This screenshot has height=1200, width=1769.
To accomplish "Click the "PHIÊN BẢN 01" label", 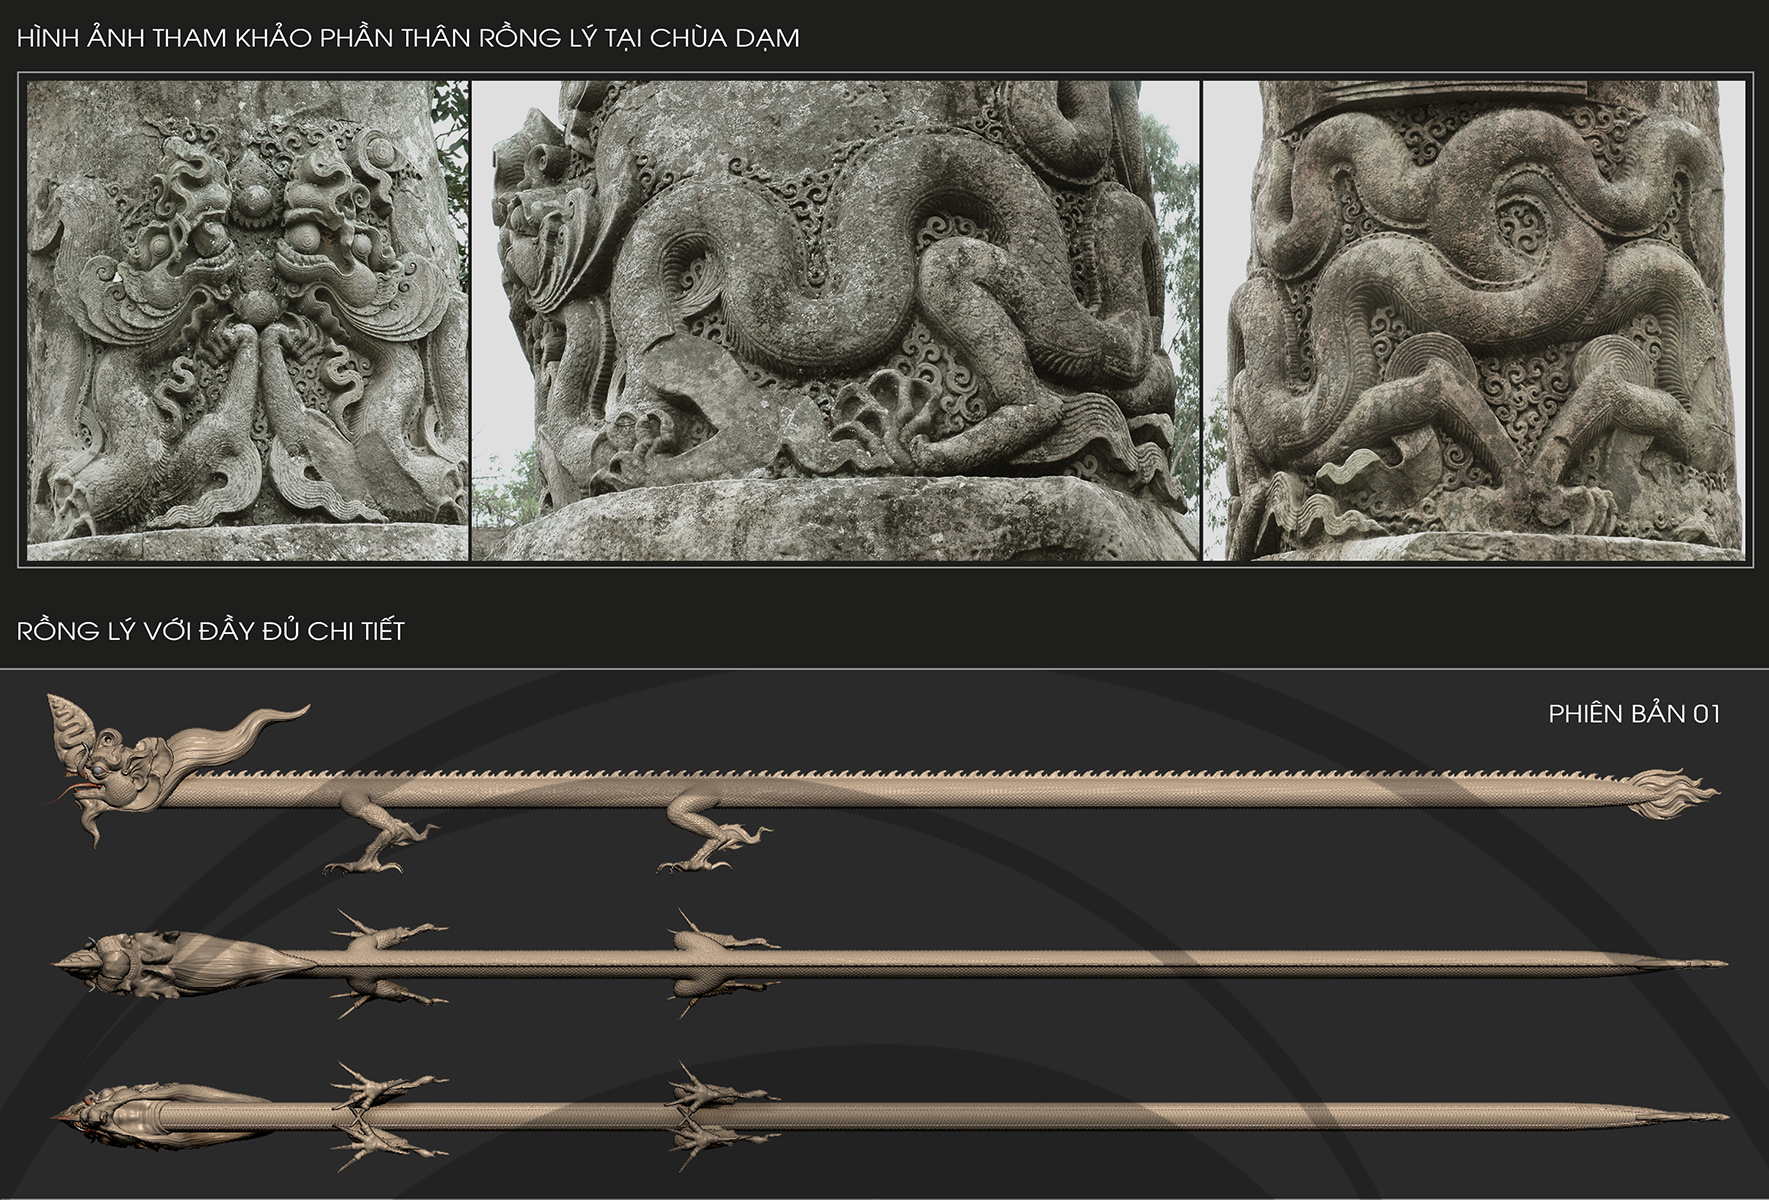I will click(1634, 713).
